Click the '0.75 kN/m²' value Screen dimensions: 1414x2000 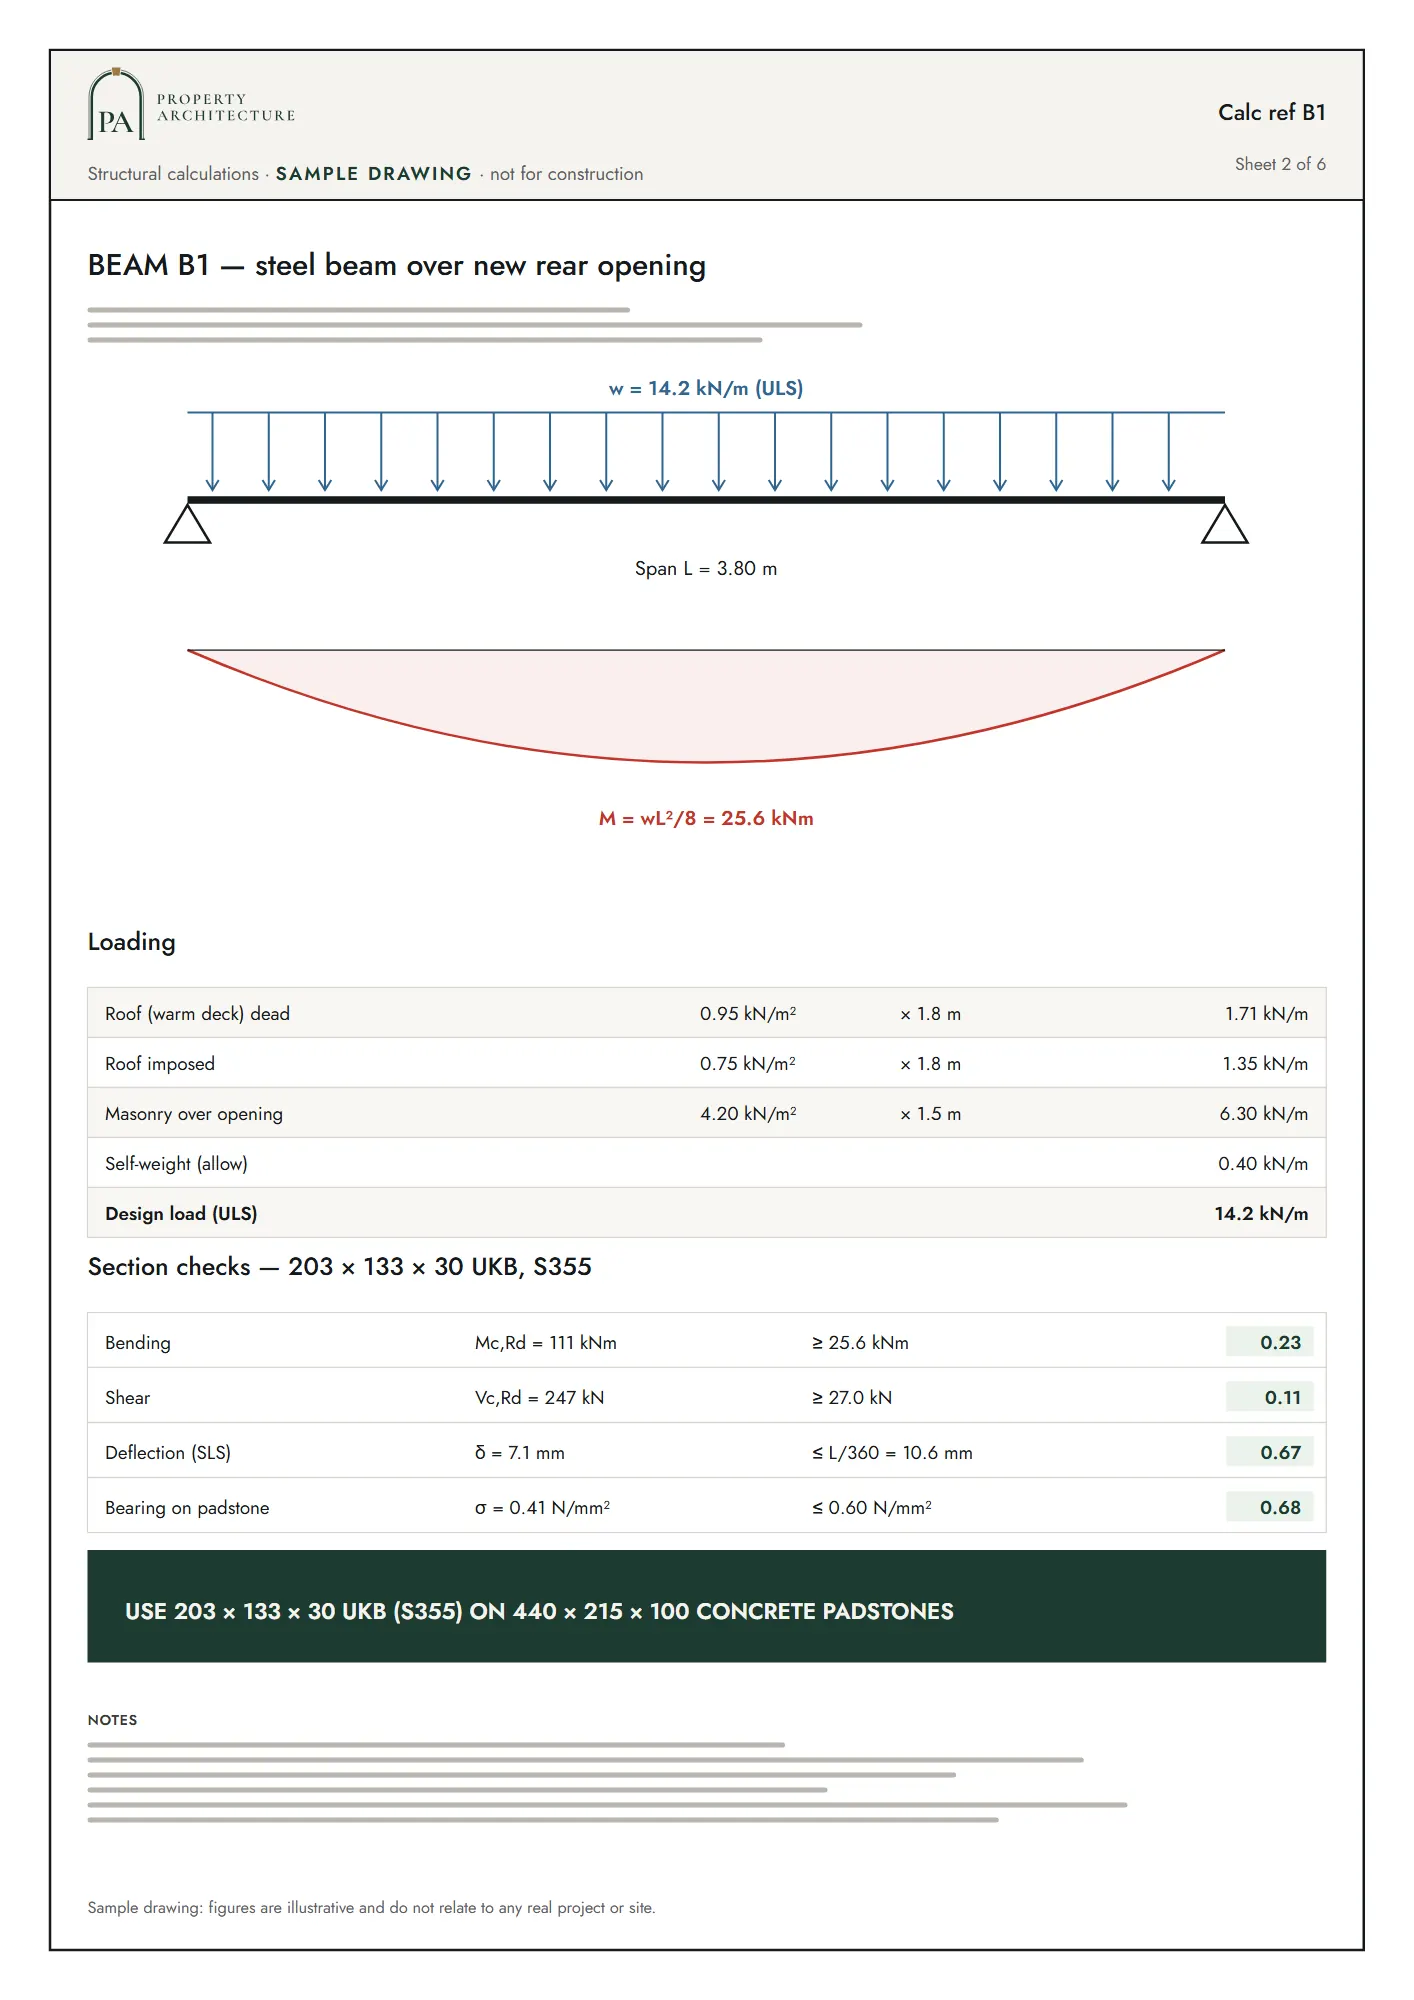pyautogui.click(x=748, y=1064)
